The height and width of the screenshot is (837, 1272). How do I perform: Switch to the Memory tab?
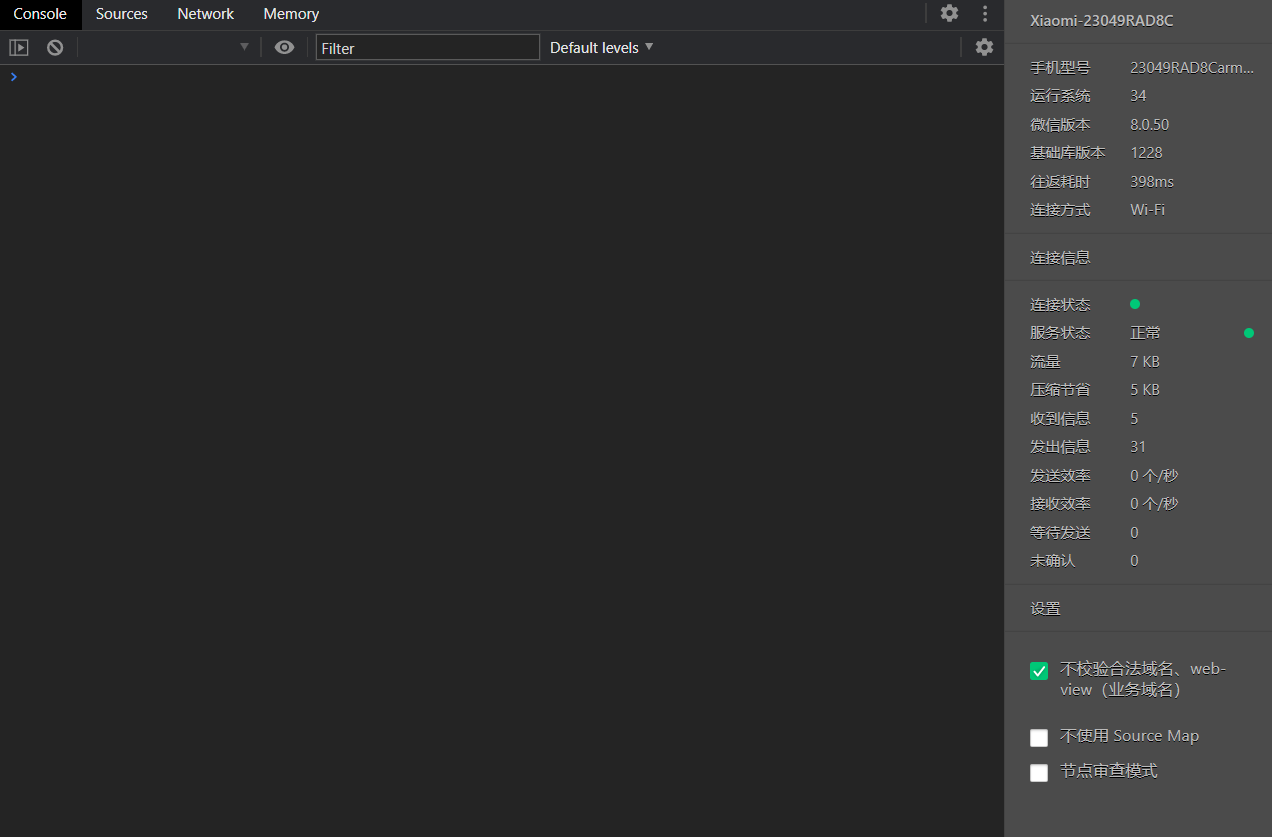(x=291, y=14)
